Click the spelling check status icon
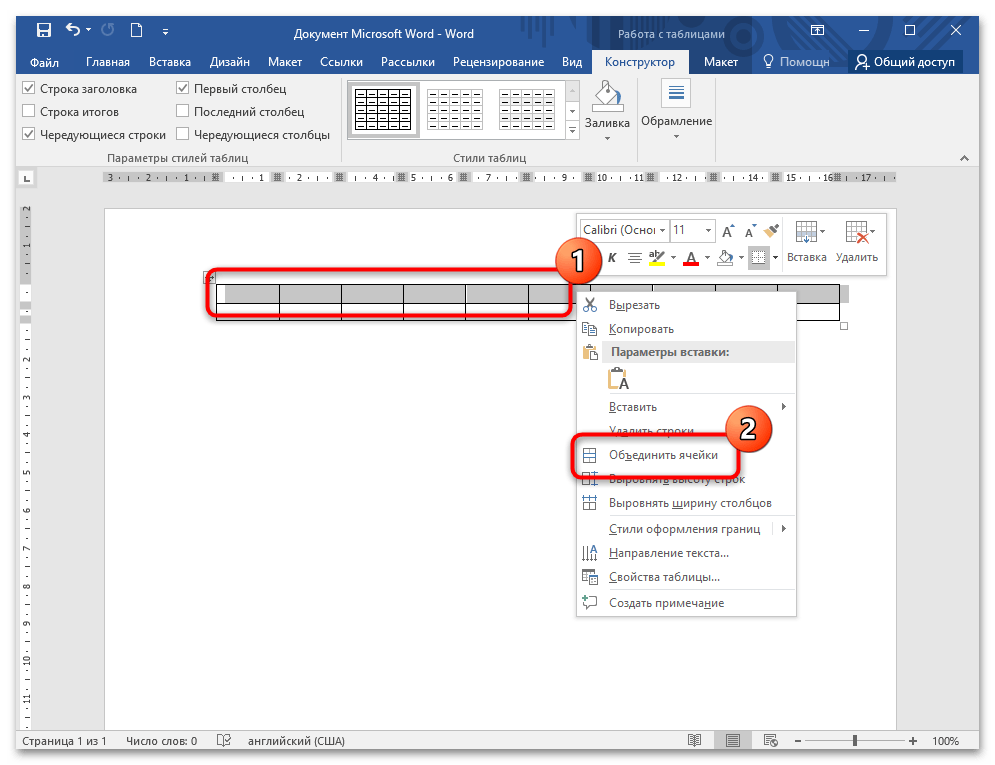995x765 pixels. 223,740
